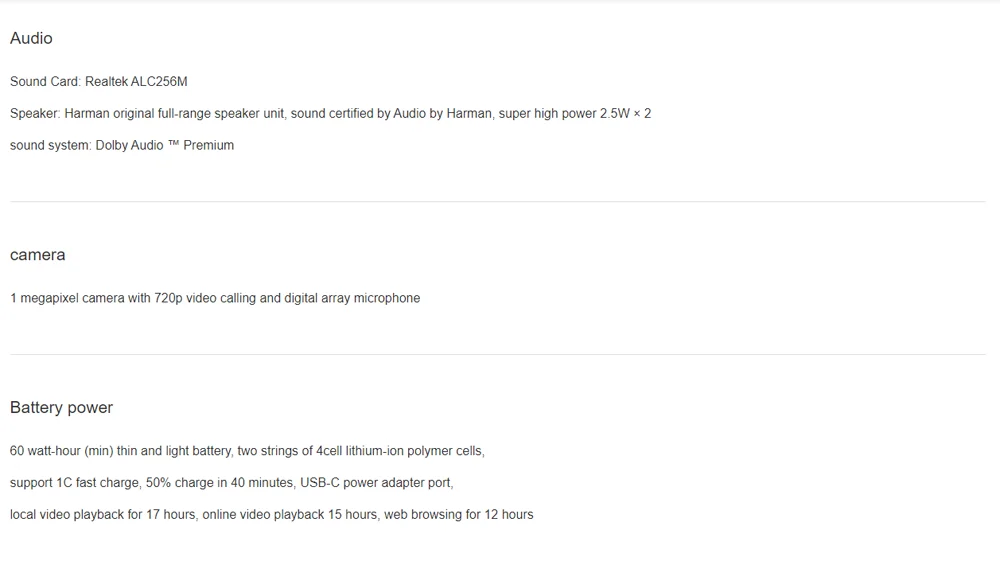Viewport: 1000px width, 565px height.
Task: Click the ™ symbol after Dolby Audio
Action: click(x=173, y=145)
